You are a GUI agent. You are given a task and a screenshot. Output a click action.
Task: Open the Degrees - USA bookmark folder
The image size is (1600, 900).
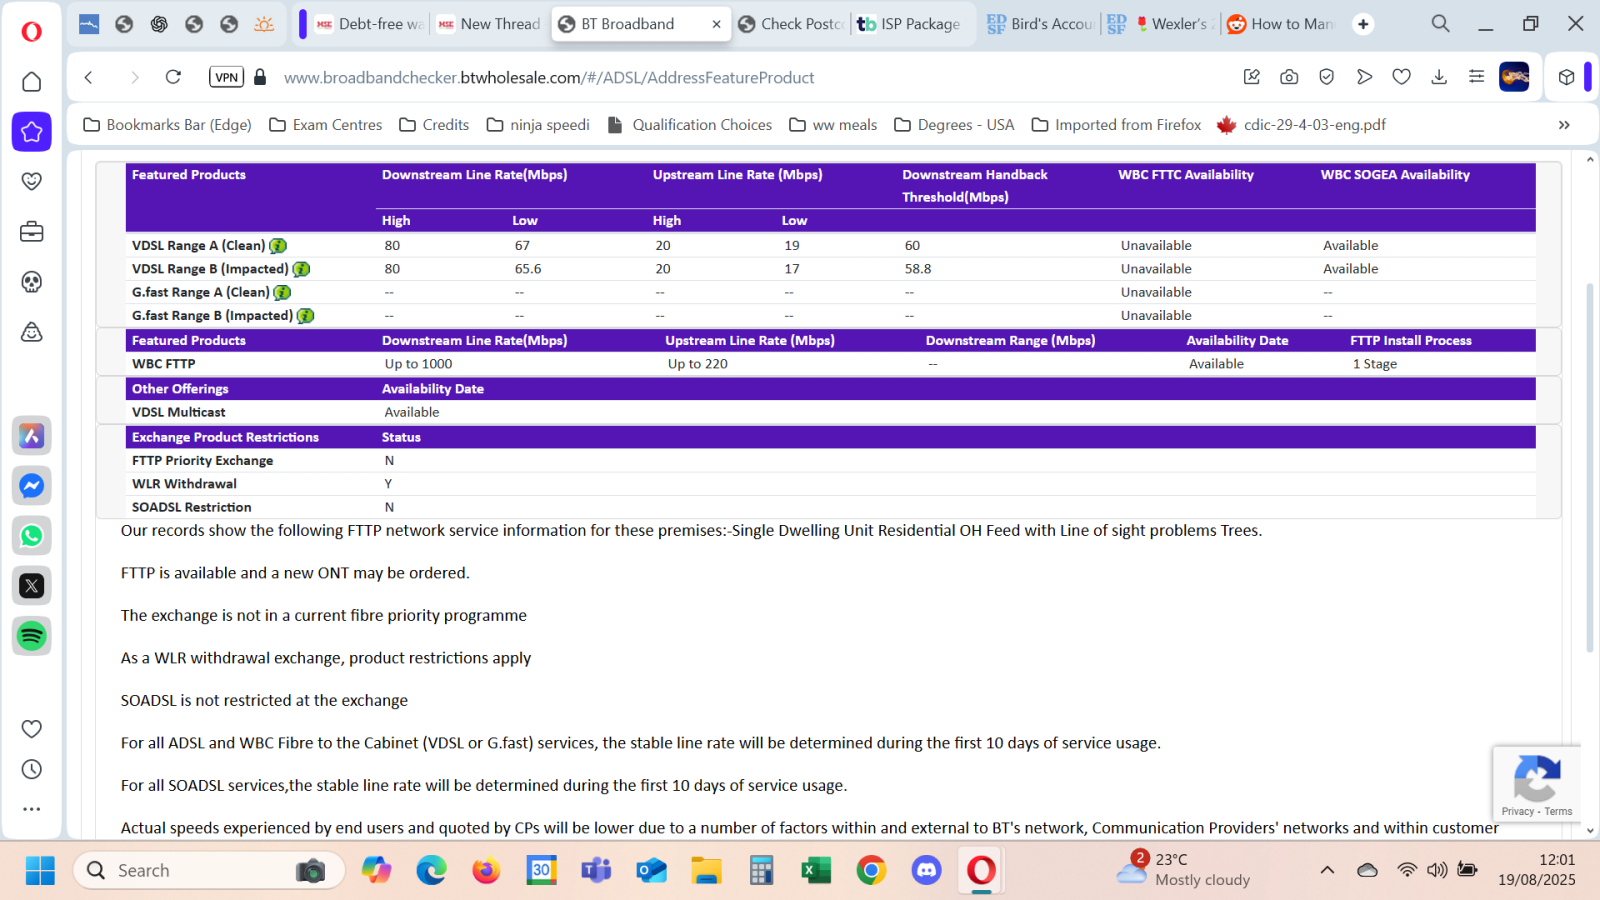click(x=954, y=125)
